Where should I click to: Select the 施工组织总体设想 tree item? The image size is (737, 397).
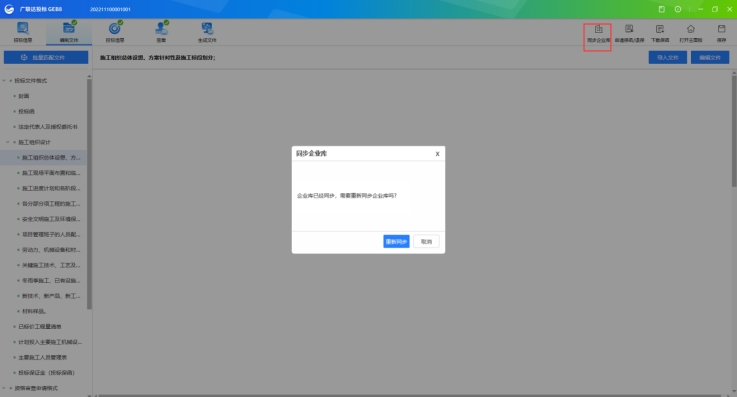pyautogui.click(x=51, y=157)
